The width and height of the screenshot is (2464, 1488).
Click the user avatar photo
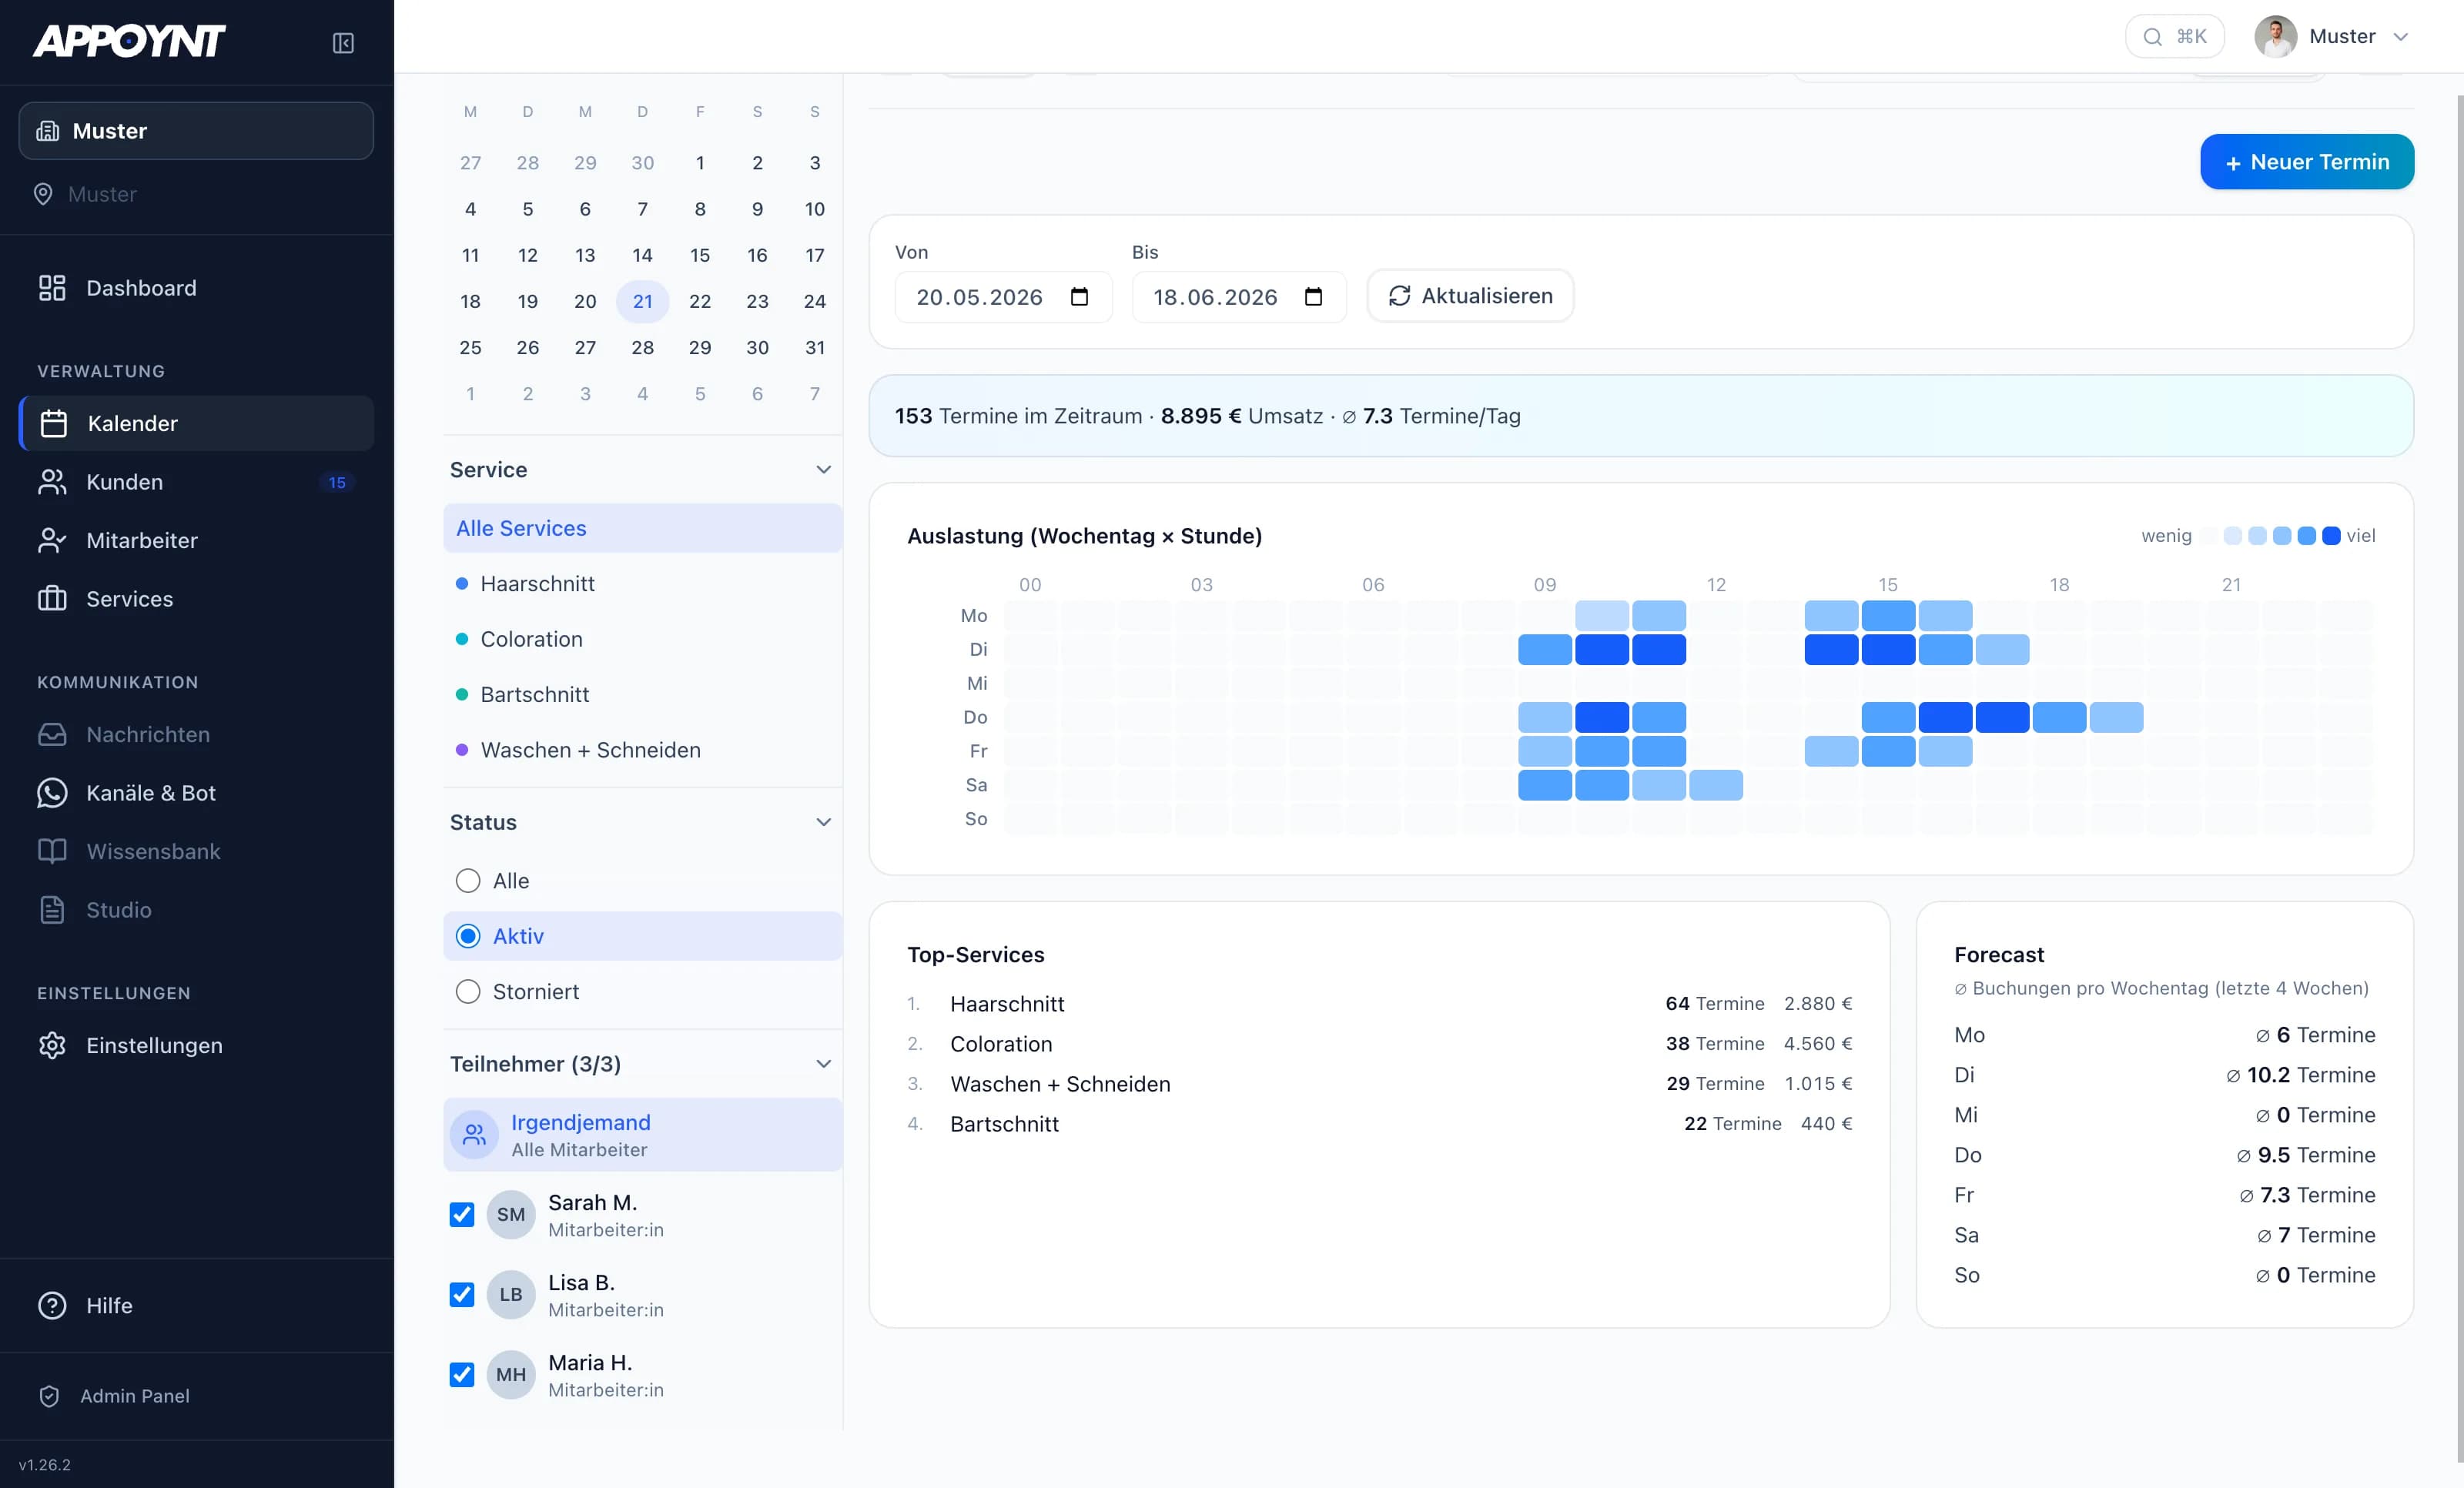[2275, 37]
